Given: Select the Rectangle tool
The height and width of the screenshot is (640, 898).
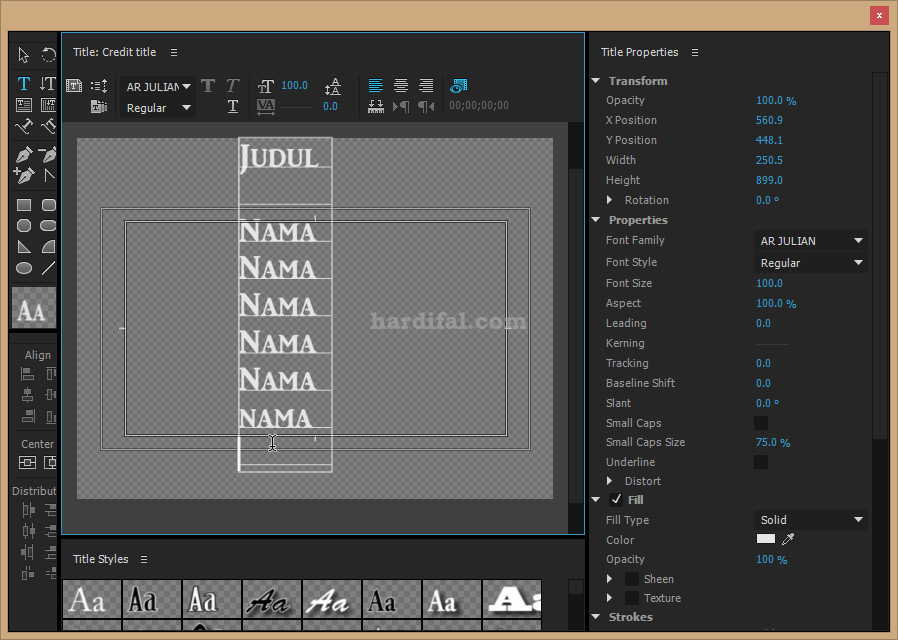Looking at the screenshot, I should click(x=24, y=204).
